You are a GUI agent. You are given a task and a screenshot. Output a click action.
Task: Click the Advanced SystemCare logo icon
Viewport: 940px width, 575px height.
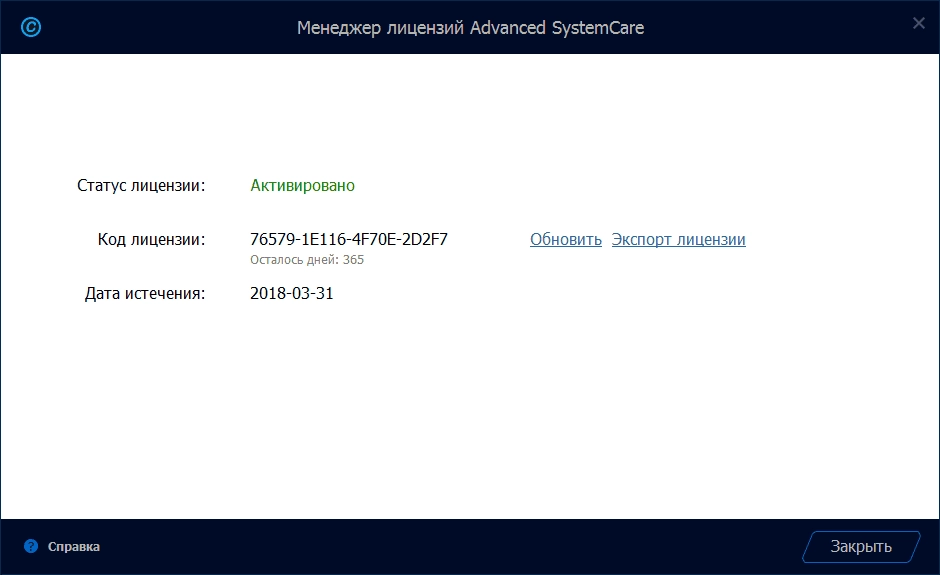(x=31, y=27)
